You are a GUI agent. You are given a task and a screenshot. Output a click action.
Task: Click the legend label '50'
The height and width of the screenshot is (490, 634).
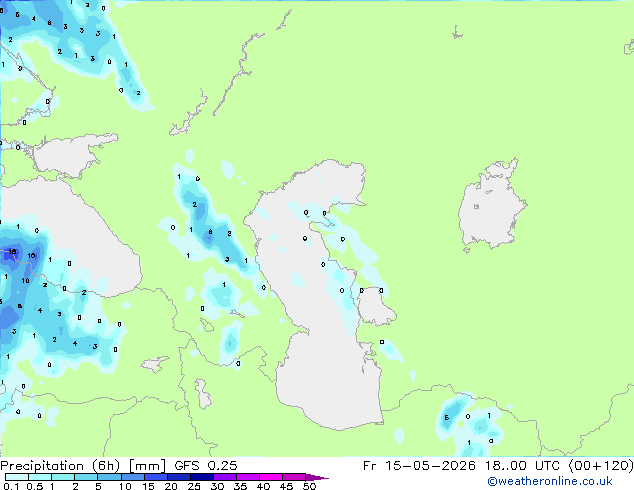coord(310,486)
